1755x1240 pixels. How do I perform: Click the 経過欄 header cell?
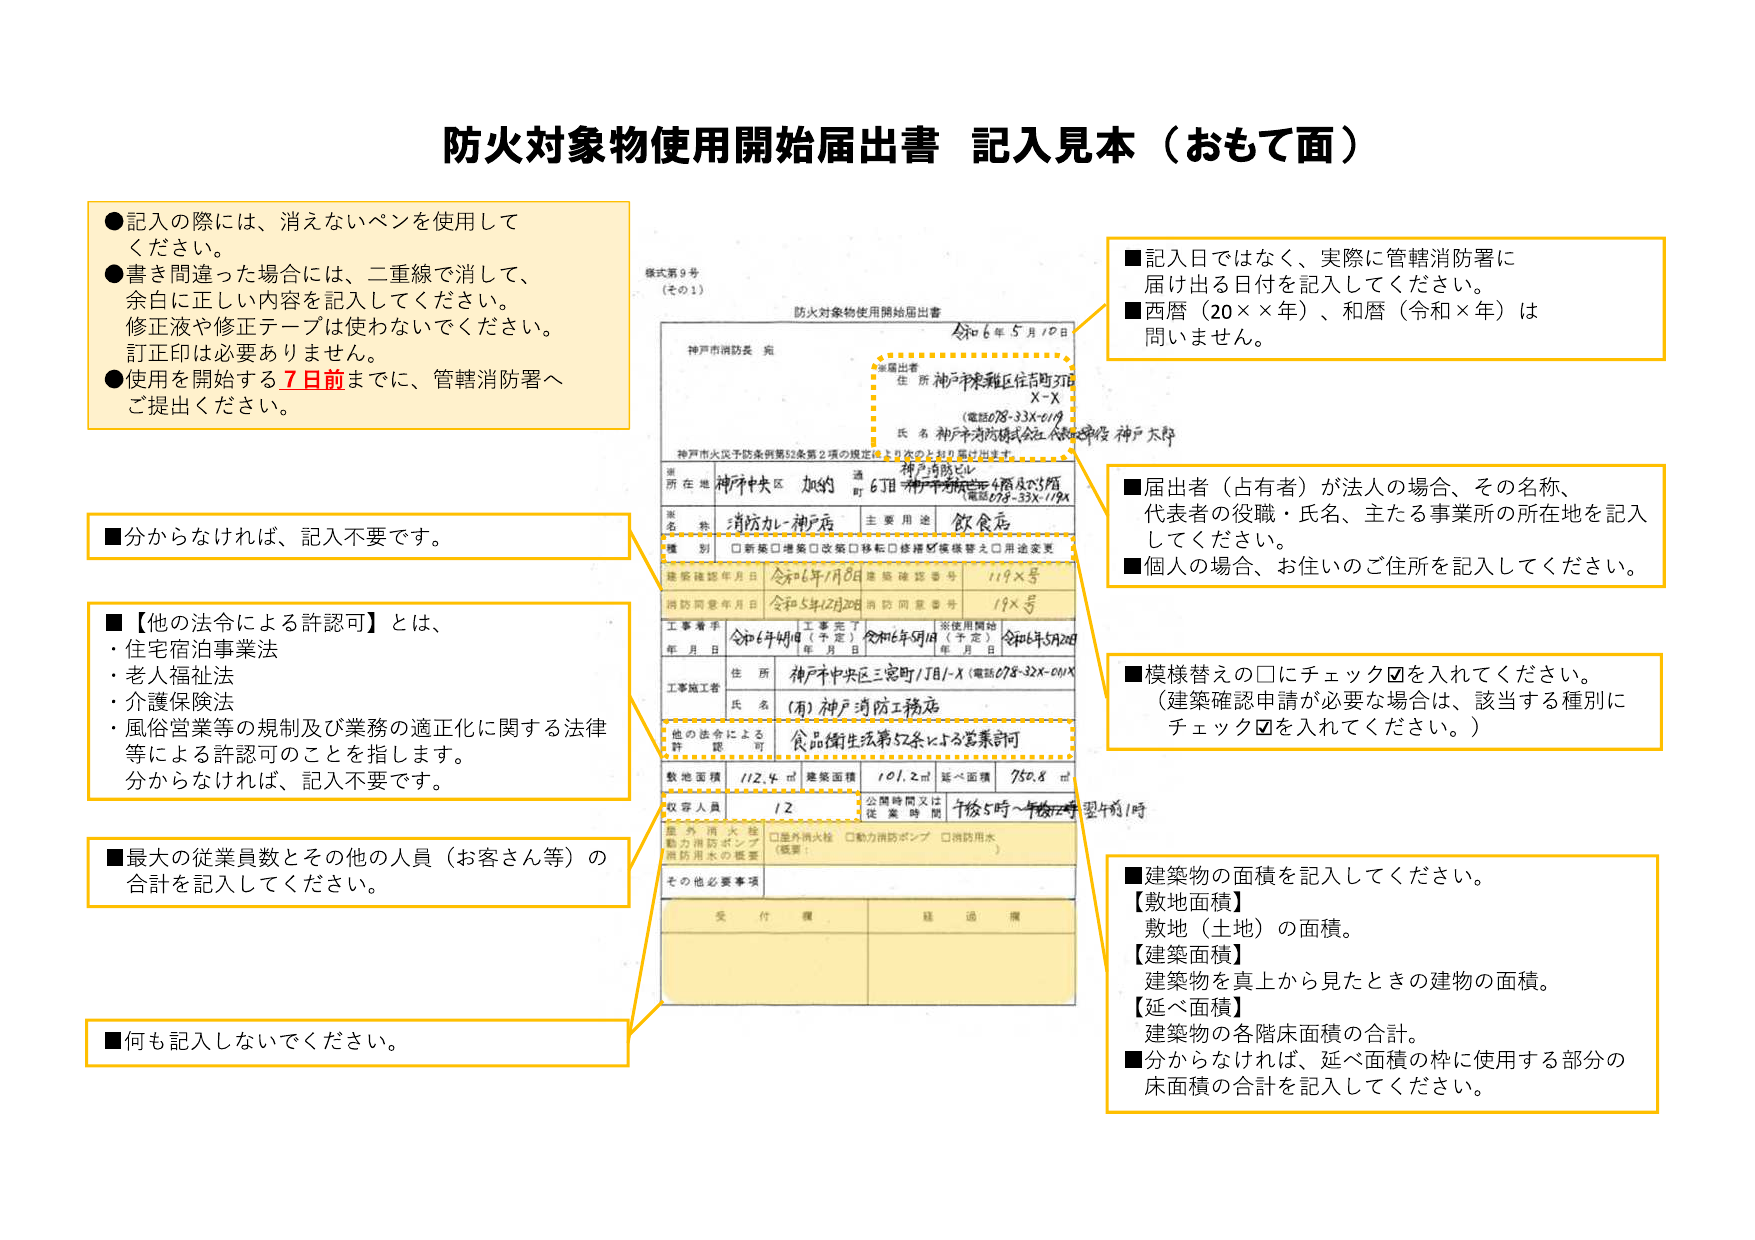tap(971, 916)
